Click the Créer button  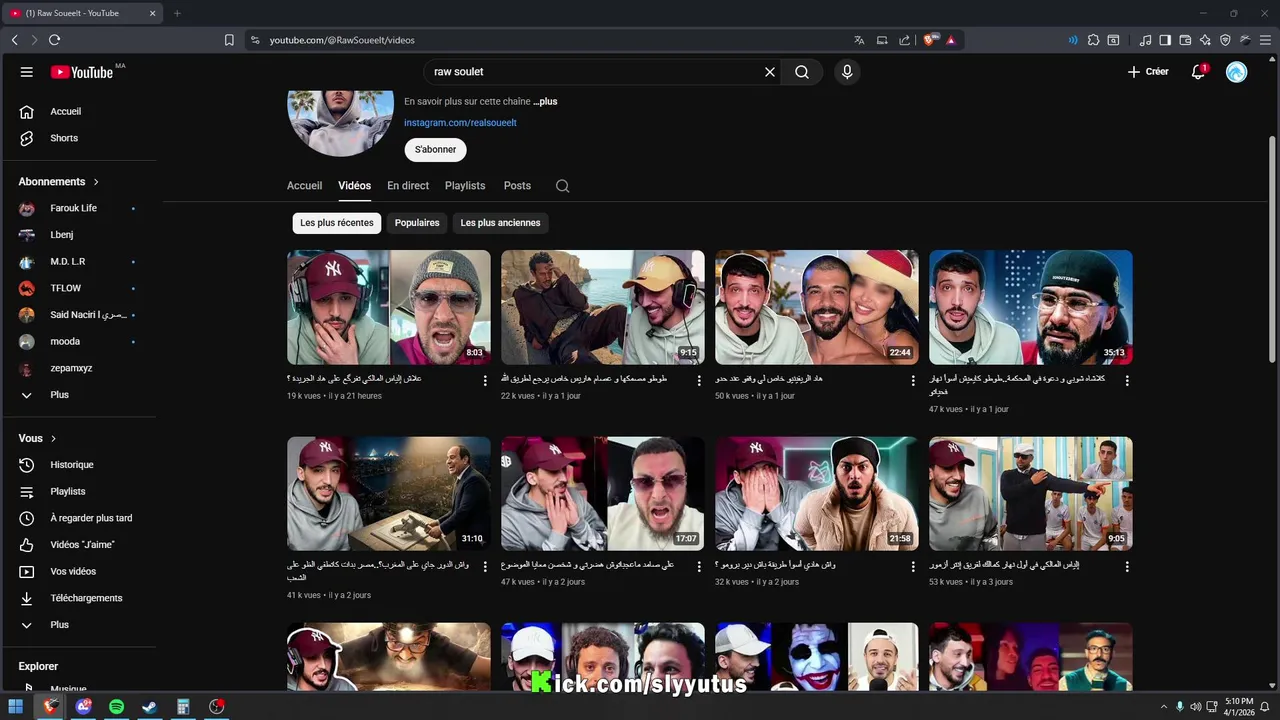(x=1148, y=72)
